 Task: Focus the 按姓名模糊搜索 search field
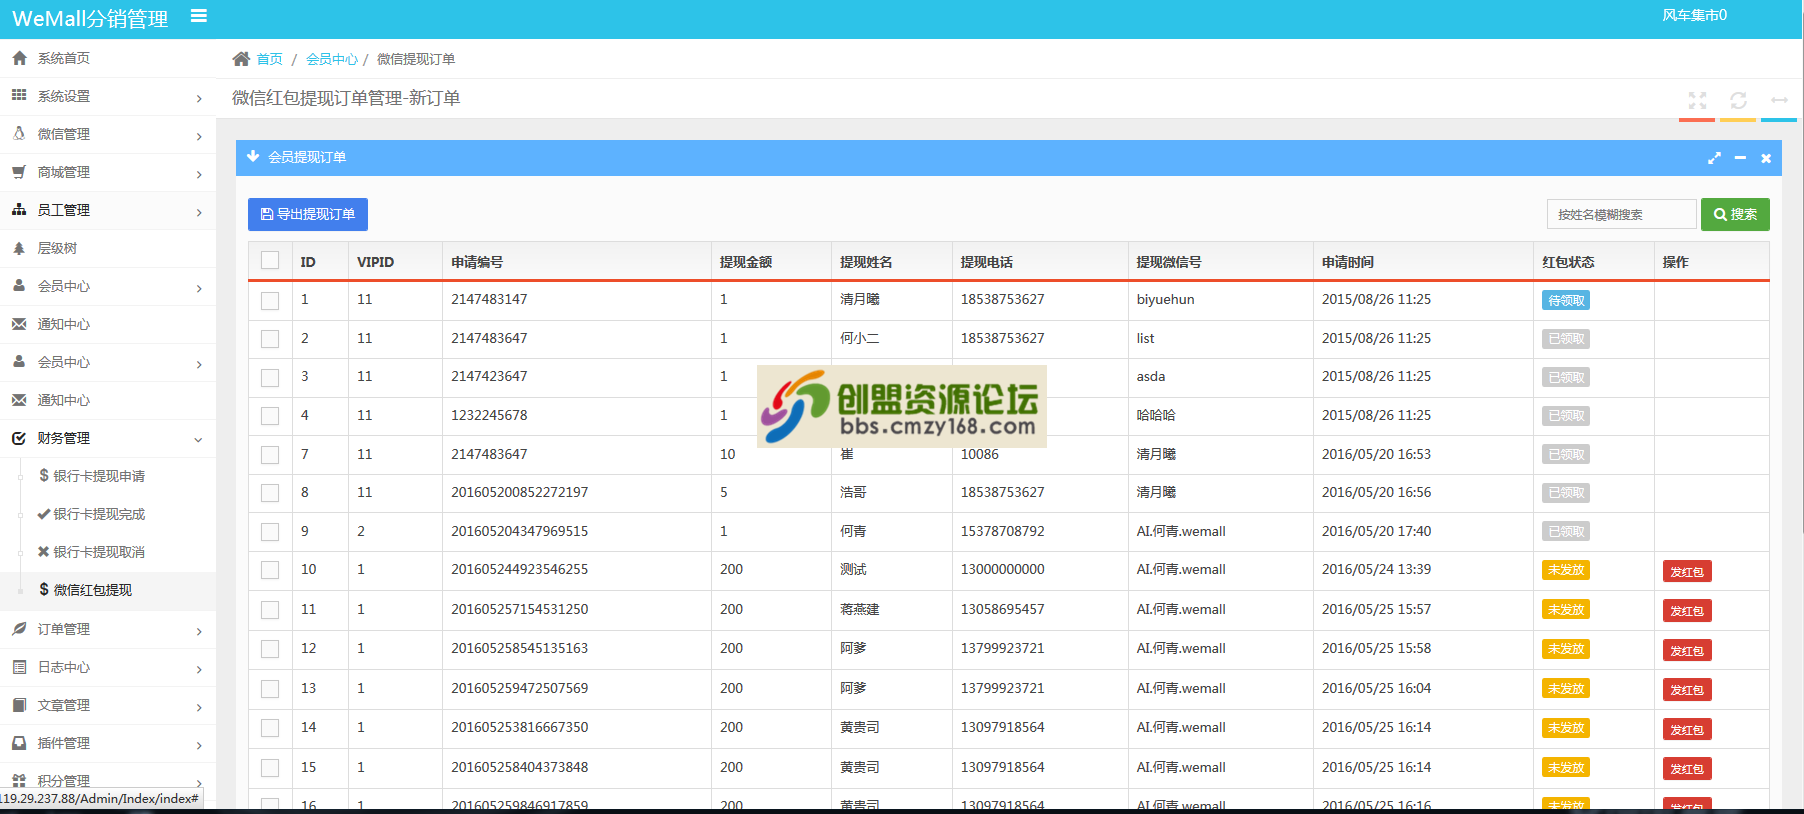(1622, 214)
